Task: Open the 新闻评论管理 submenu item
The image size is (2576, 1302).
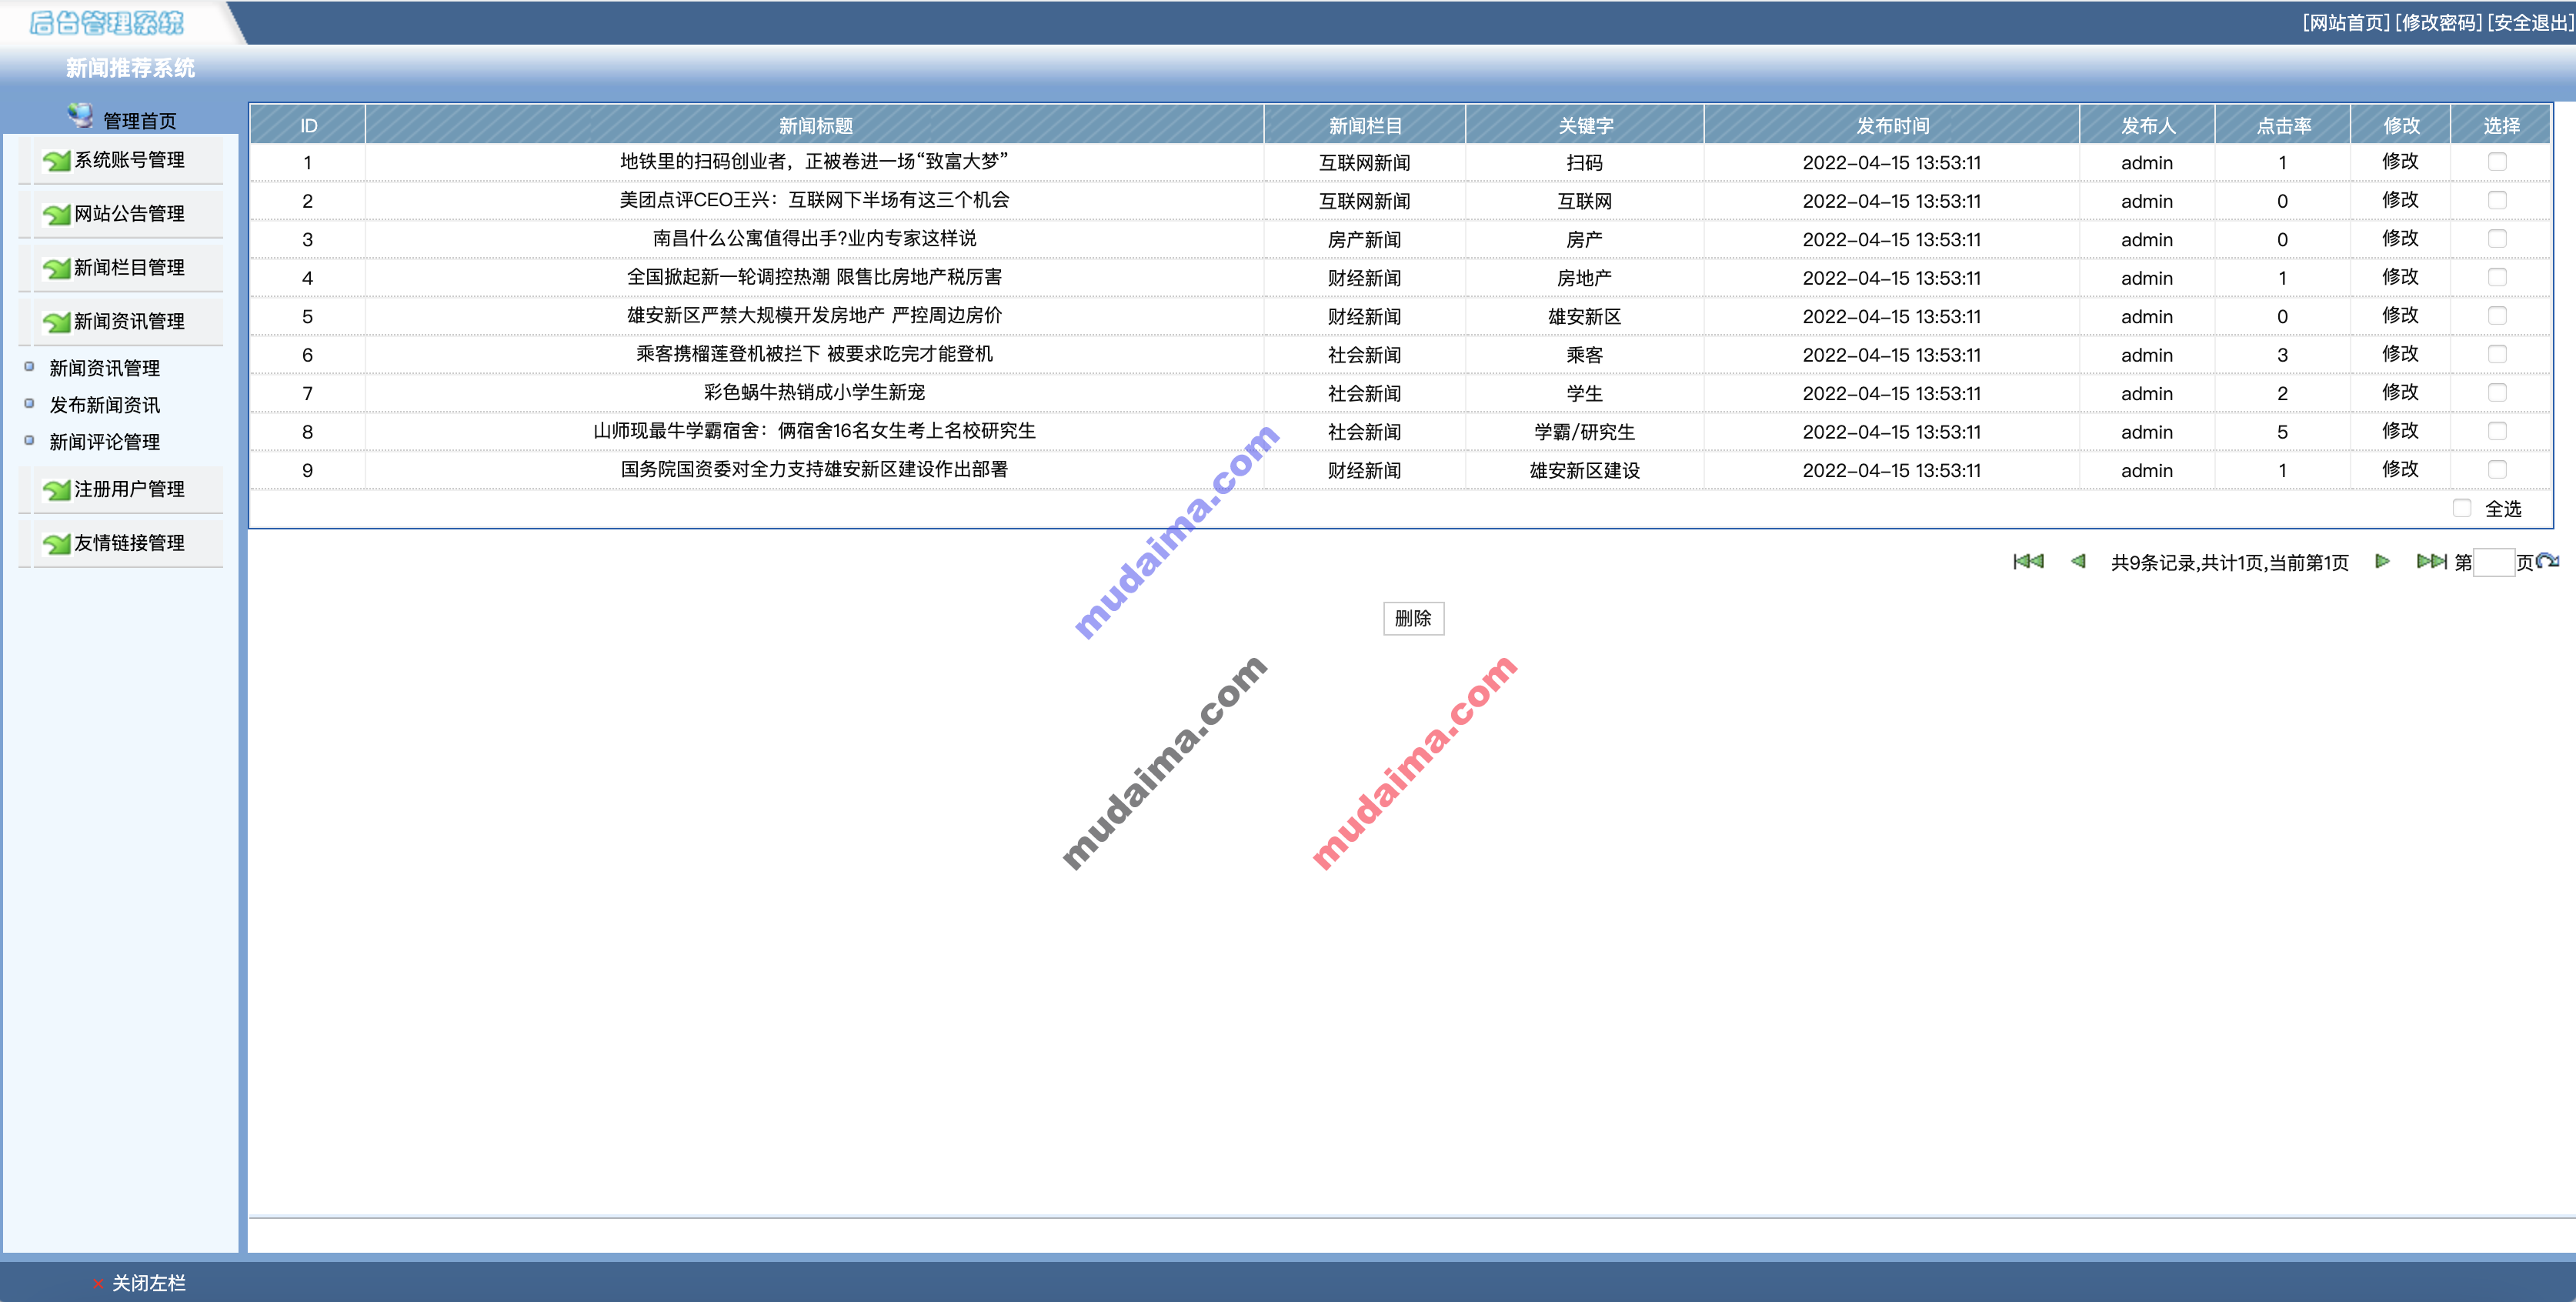Action: (104, 442)
